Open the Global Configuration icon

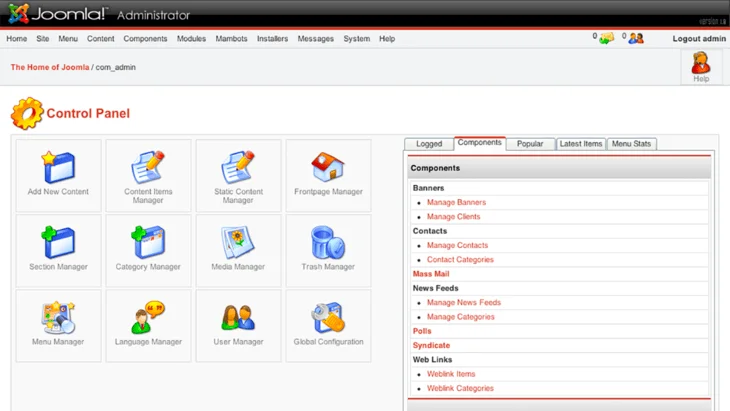(x=328, y=317)
